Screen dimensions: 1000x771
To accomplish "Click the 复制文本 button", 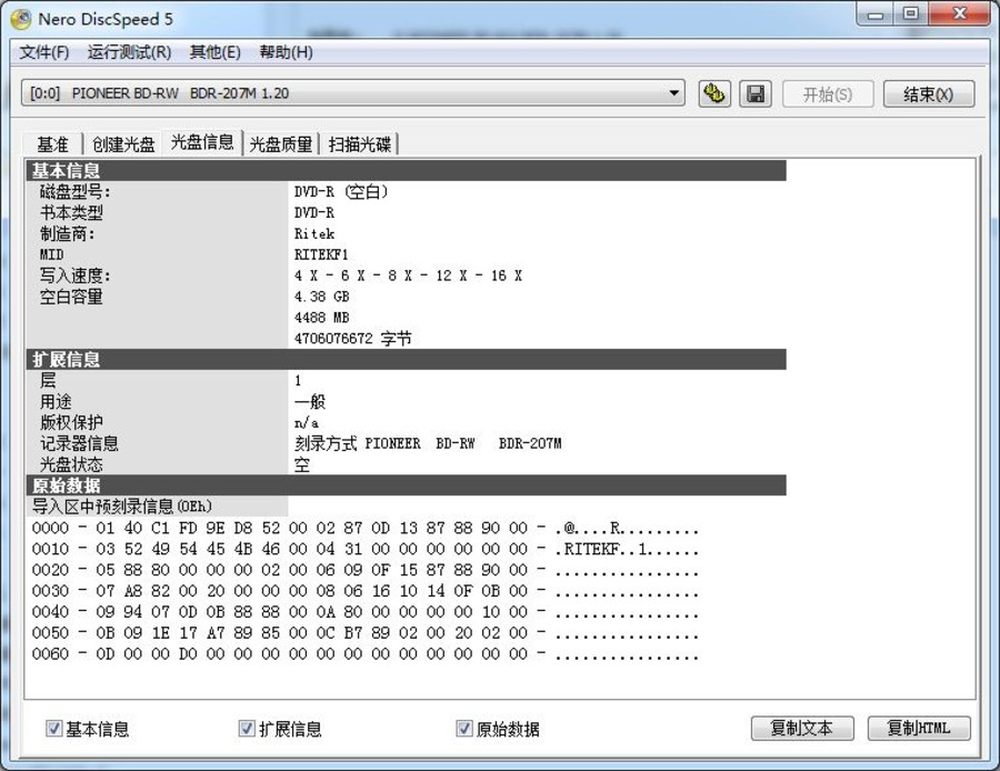I will tap(802, 728).
